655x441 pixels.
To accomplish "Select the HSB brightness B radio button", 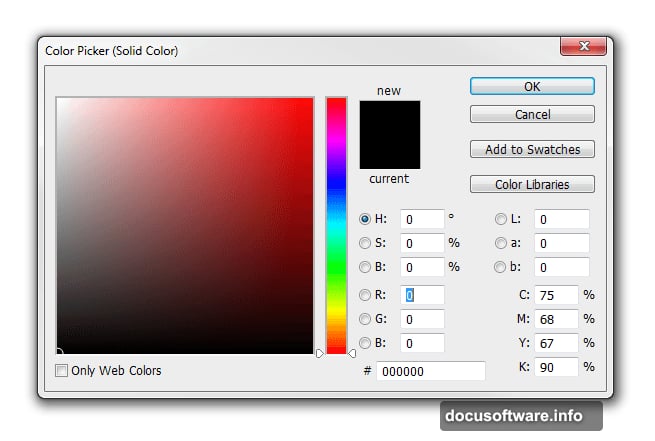I will pyautogui.click(x=365, y=267).
